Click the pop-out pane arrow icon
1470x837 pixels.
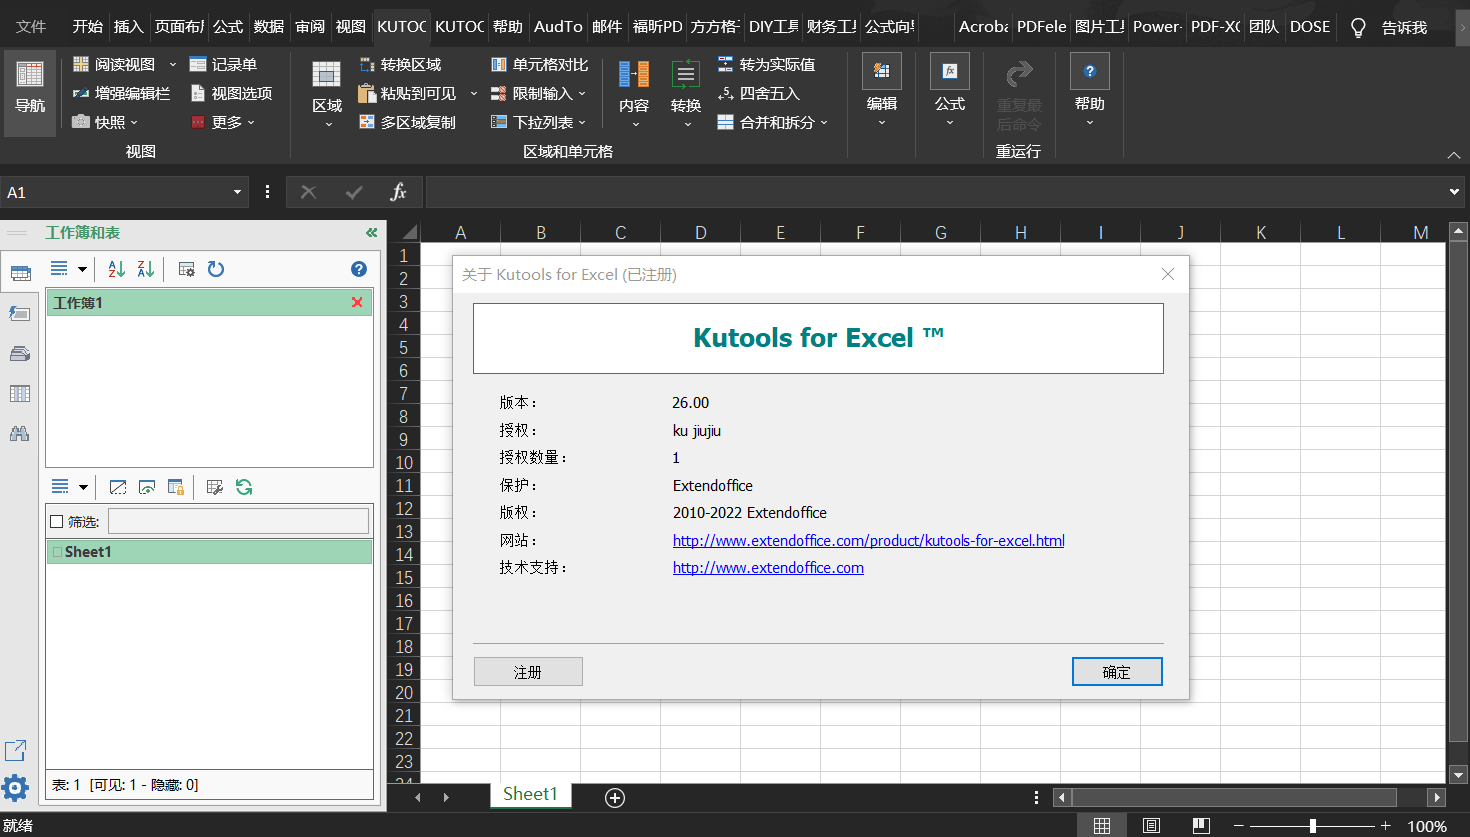click(x=16, y=750)
